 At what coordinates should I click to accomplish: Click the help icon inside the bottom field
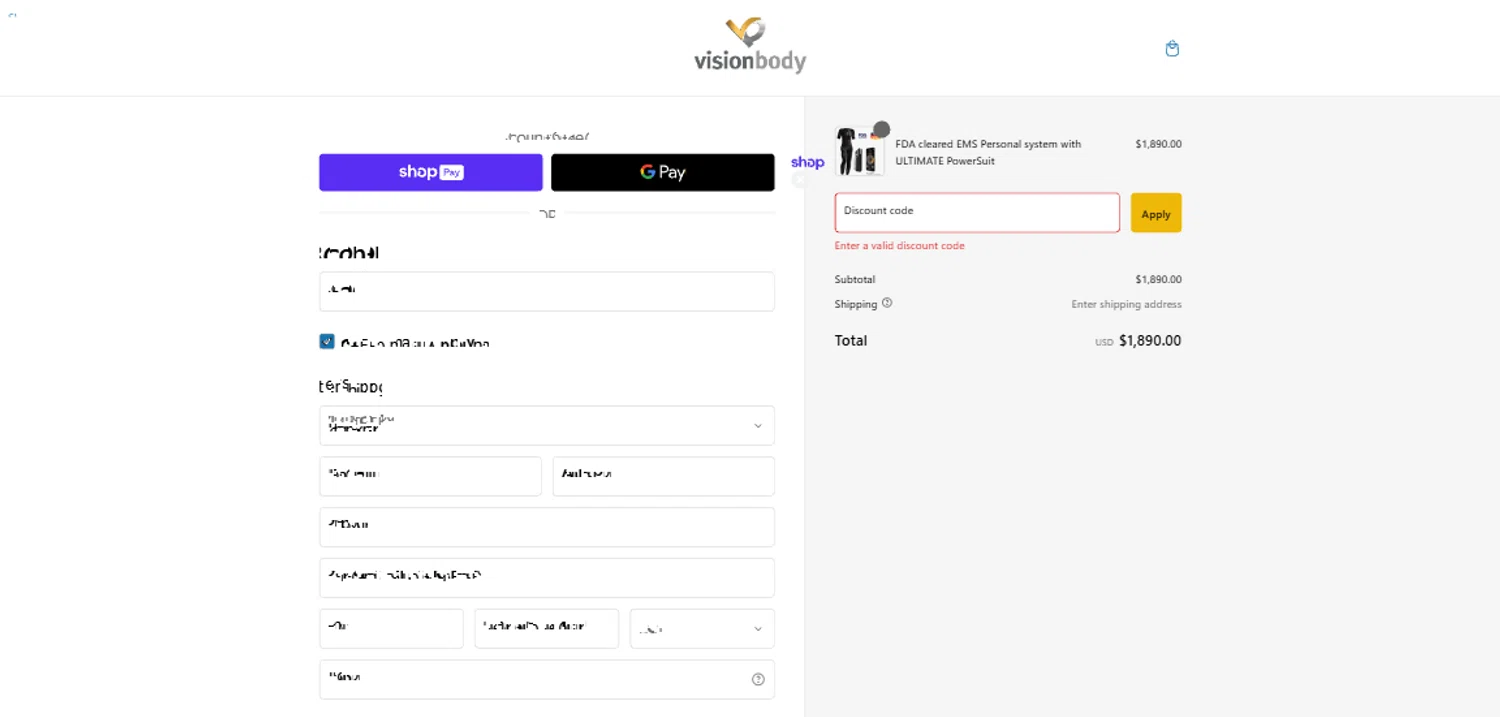758,679
